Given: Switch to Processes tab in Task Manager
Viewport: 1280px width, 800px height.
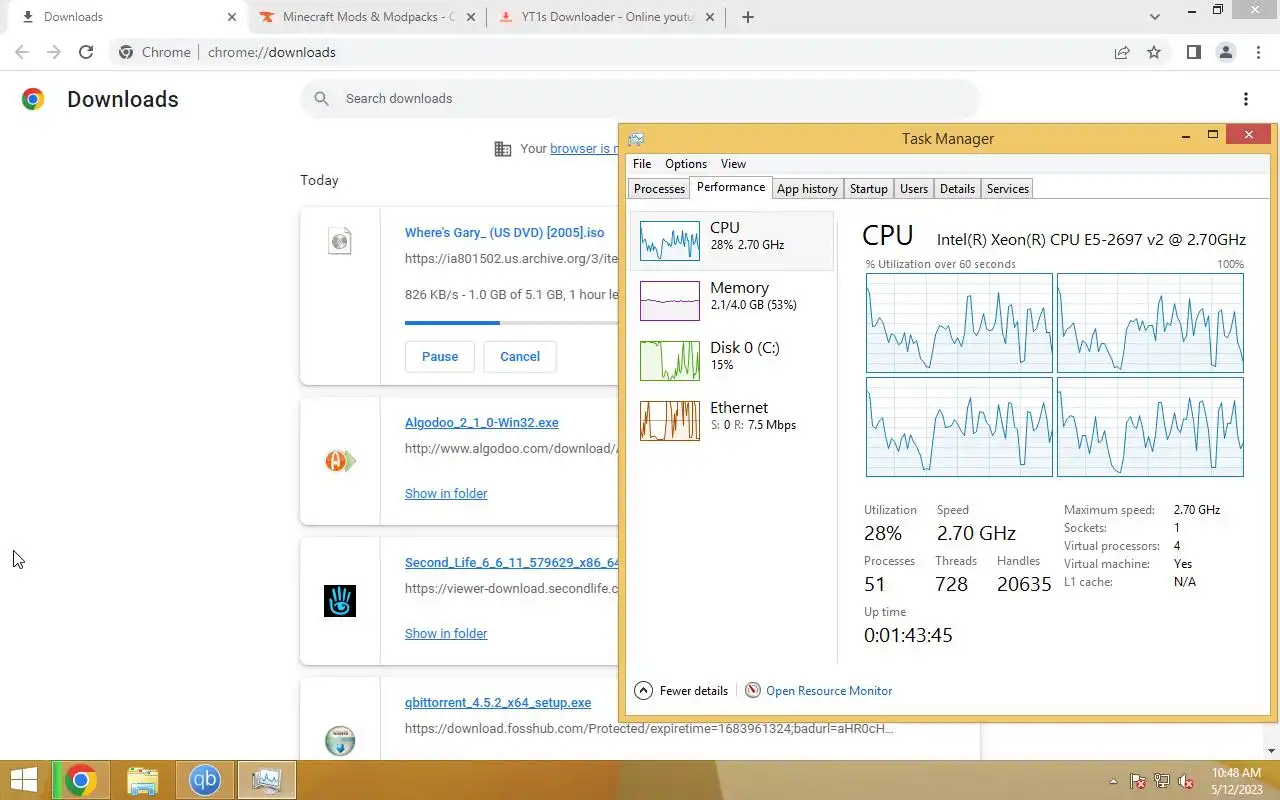Looking at the screenshot, I should click(659, 189).
